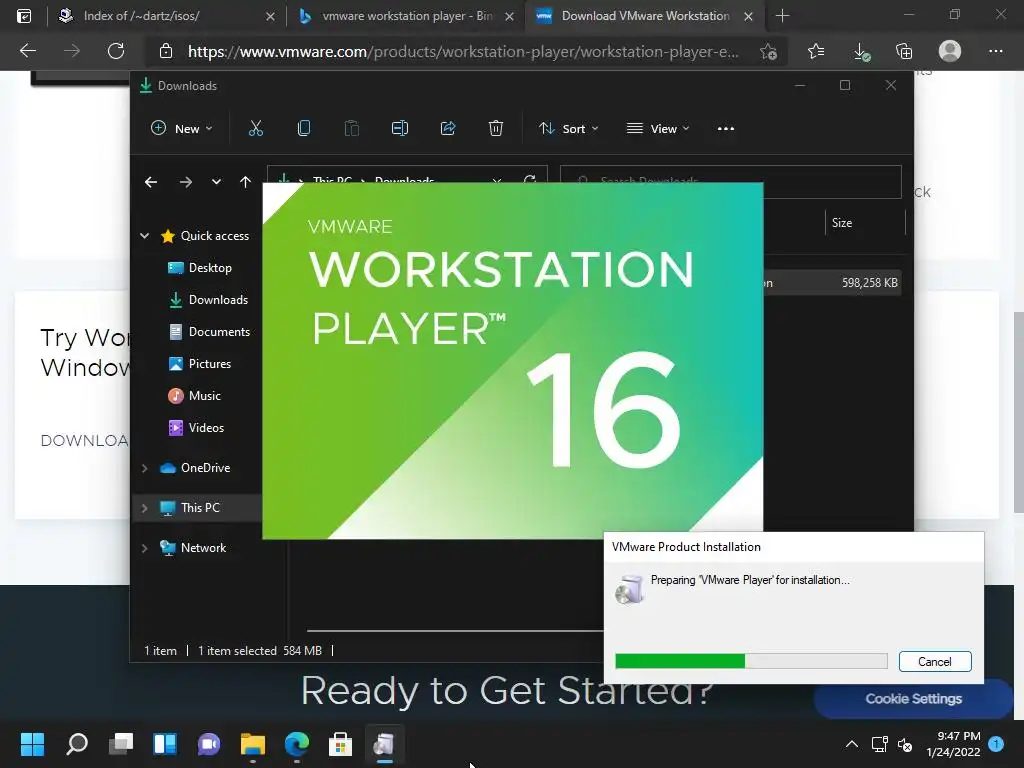
Task: Expand the This PC tree node
Action: click(x=144, y=508)
